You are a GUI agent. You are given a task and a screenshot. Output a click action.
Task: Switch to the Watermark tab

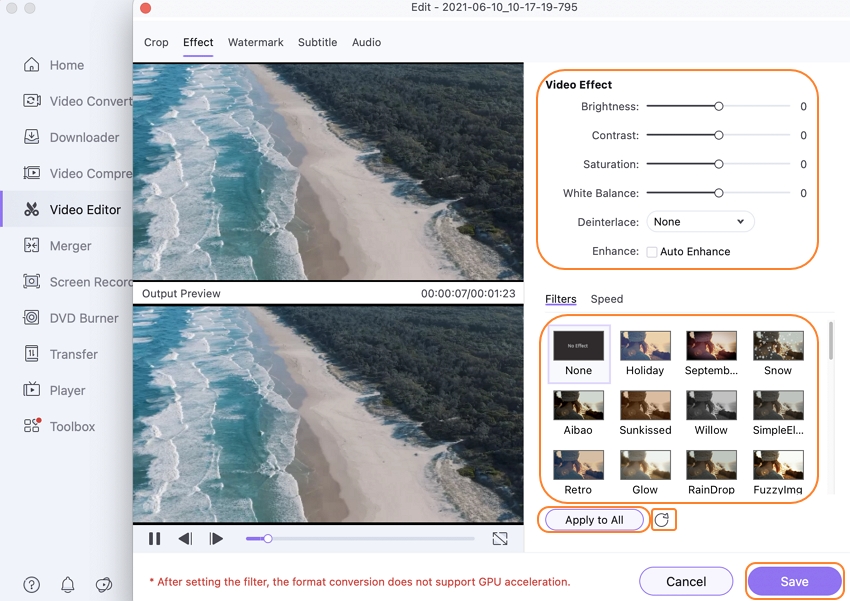pyautogui.click(x=255, y=42)
